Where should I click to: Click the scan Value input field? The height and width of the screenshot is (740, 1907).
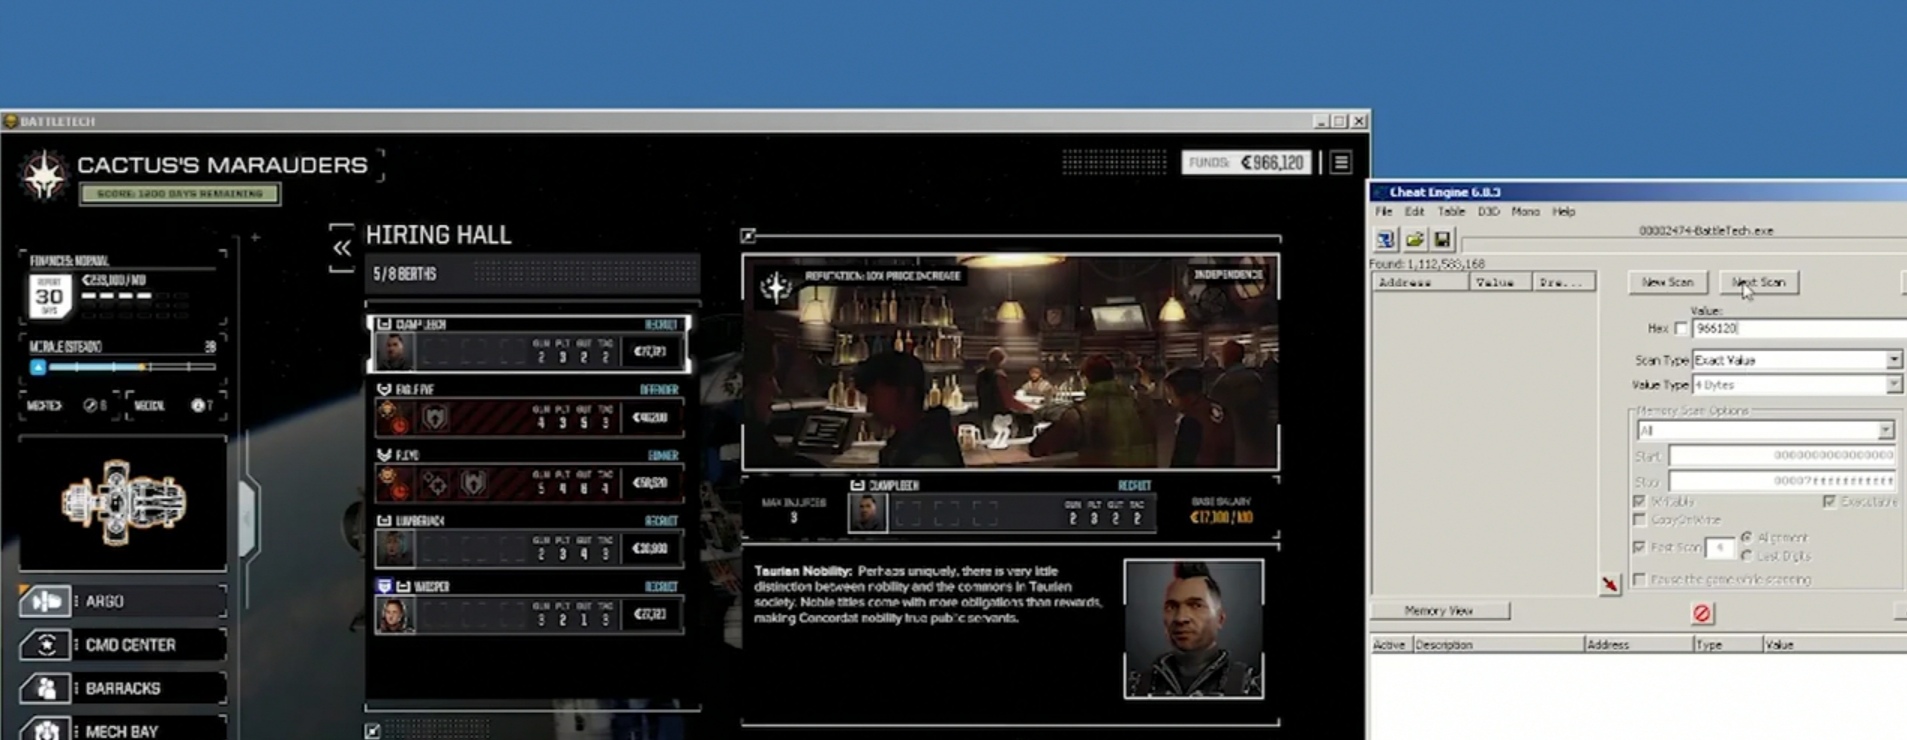(x=1799, y=328)
